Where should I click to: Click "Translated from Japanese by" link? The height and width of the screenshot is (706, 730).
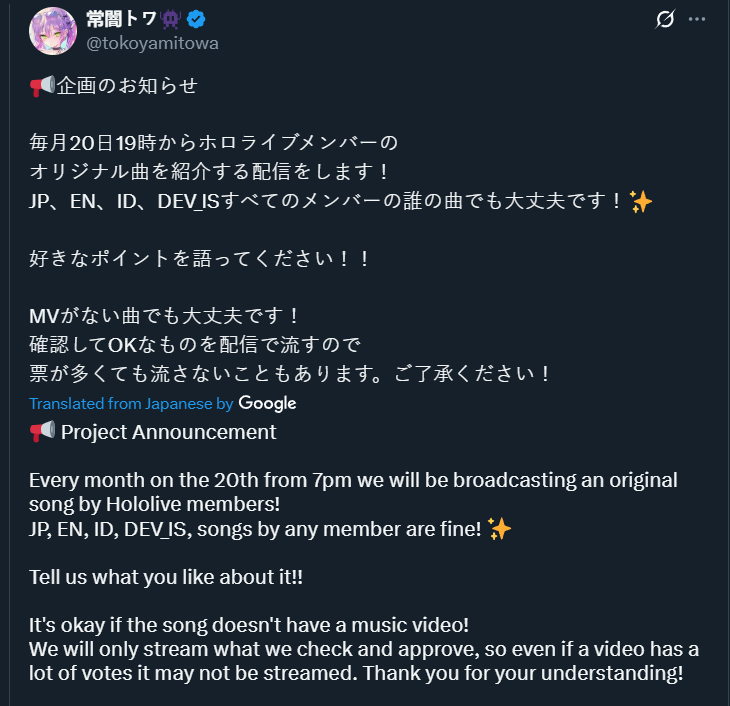pyautogui.click(x=131, y=404)
